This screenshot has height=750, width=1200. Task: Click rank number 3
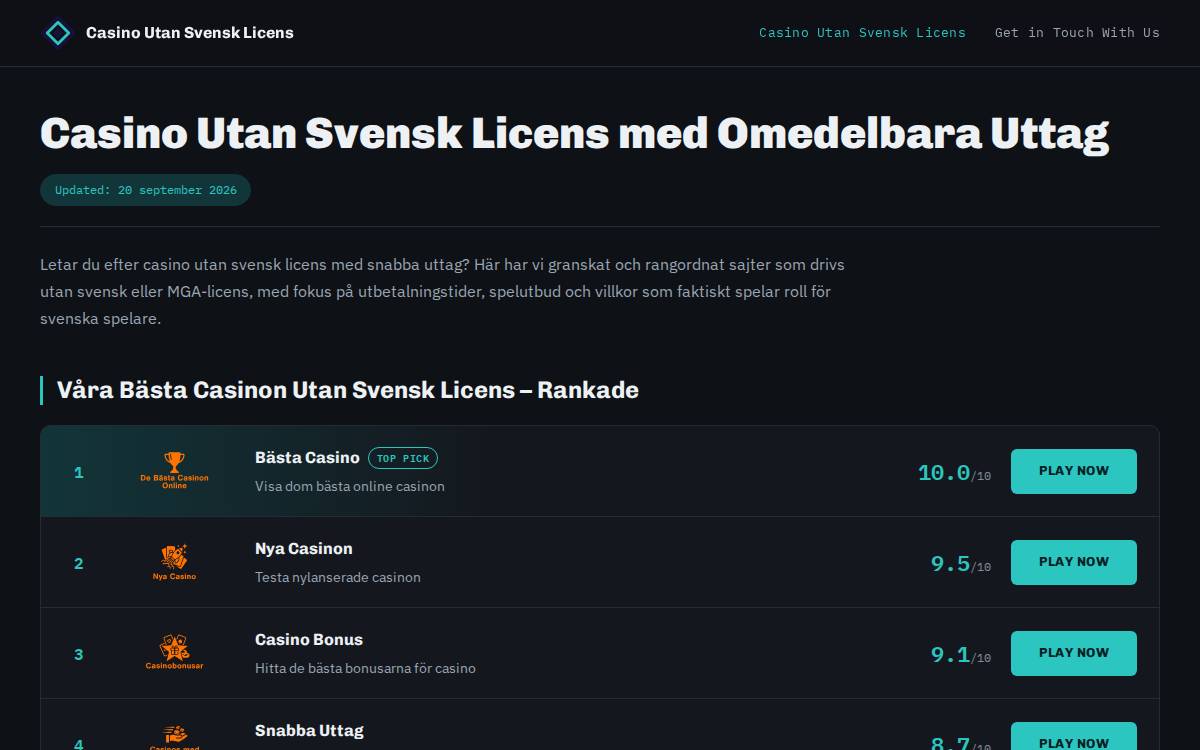coord(79,654)
